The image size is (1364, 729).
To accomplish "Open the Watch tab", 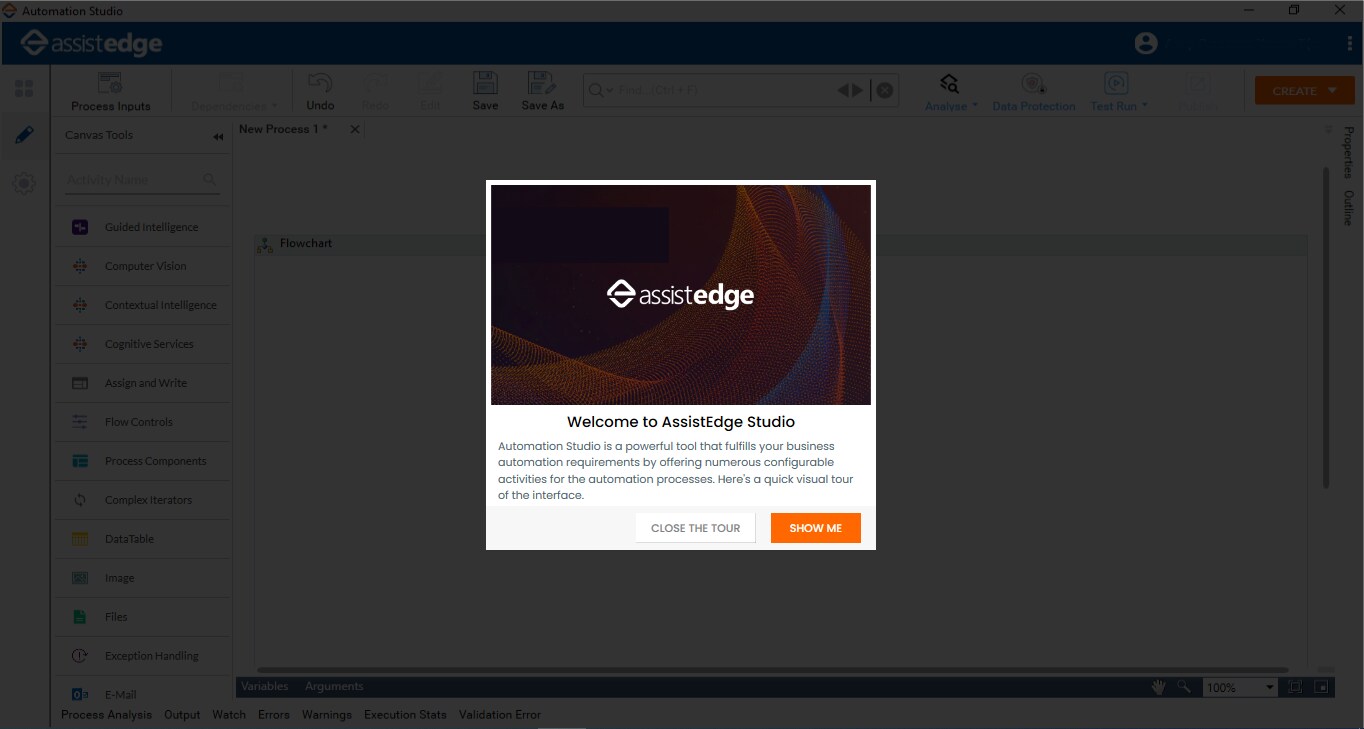I will (229, 715).
